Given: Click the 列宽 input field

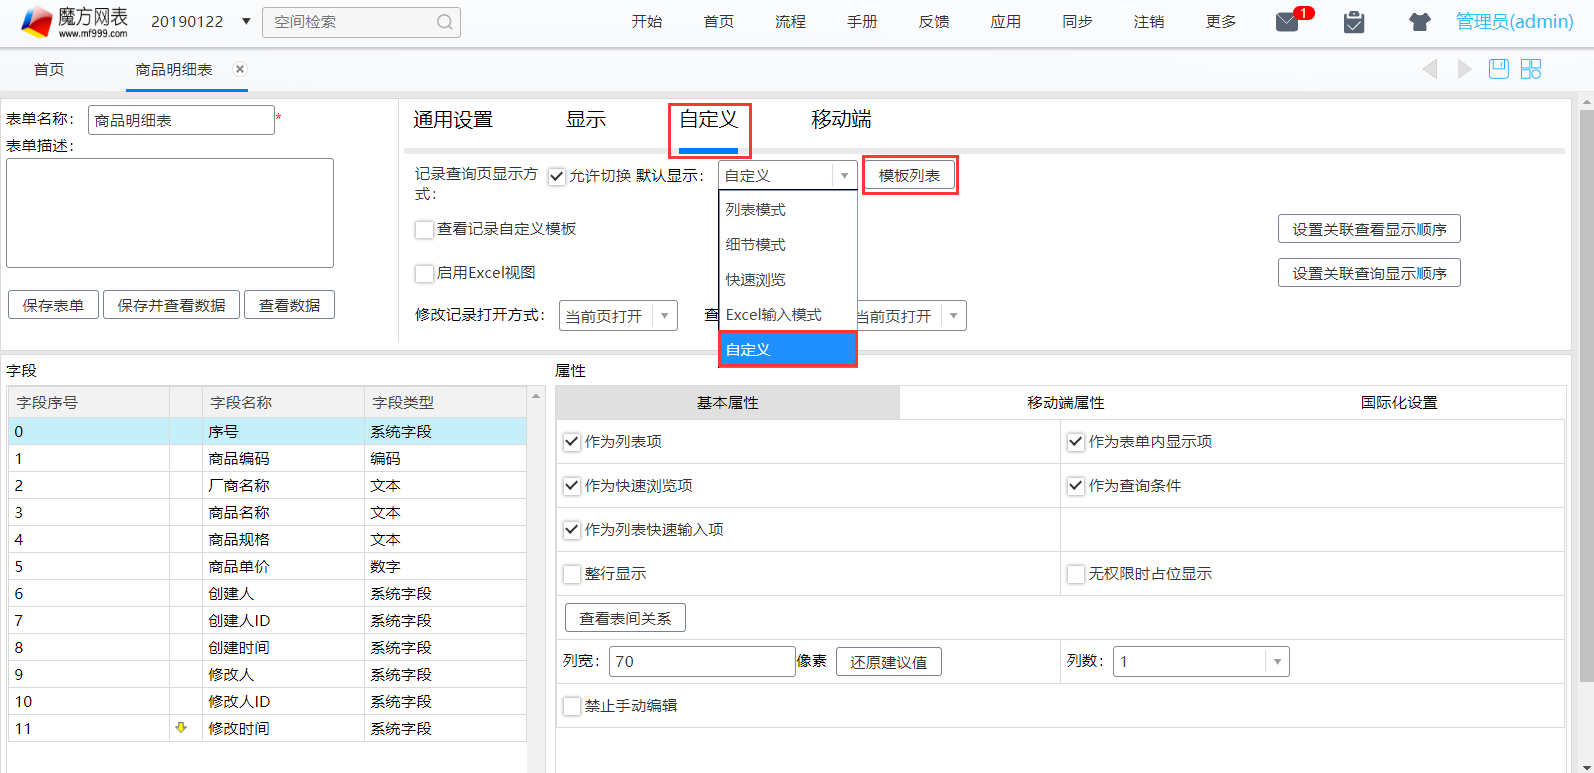Looking at the screenshot, I should (x=702, y=661).
